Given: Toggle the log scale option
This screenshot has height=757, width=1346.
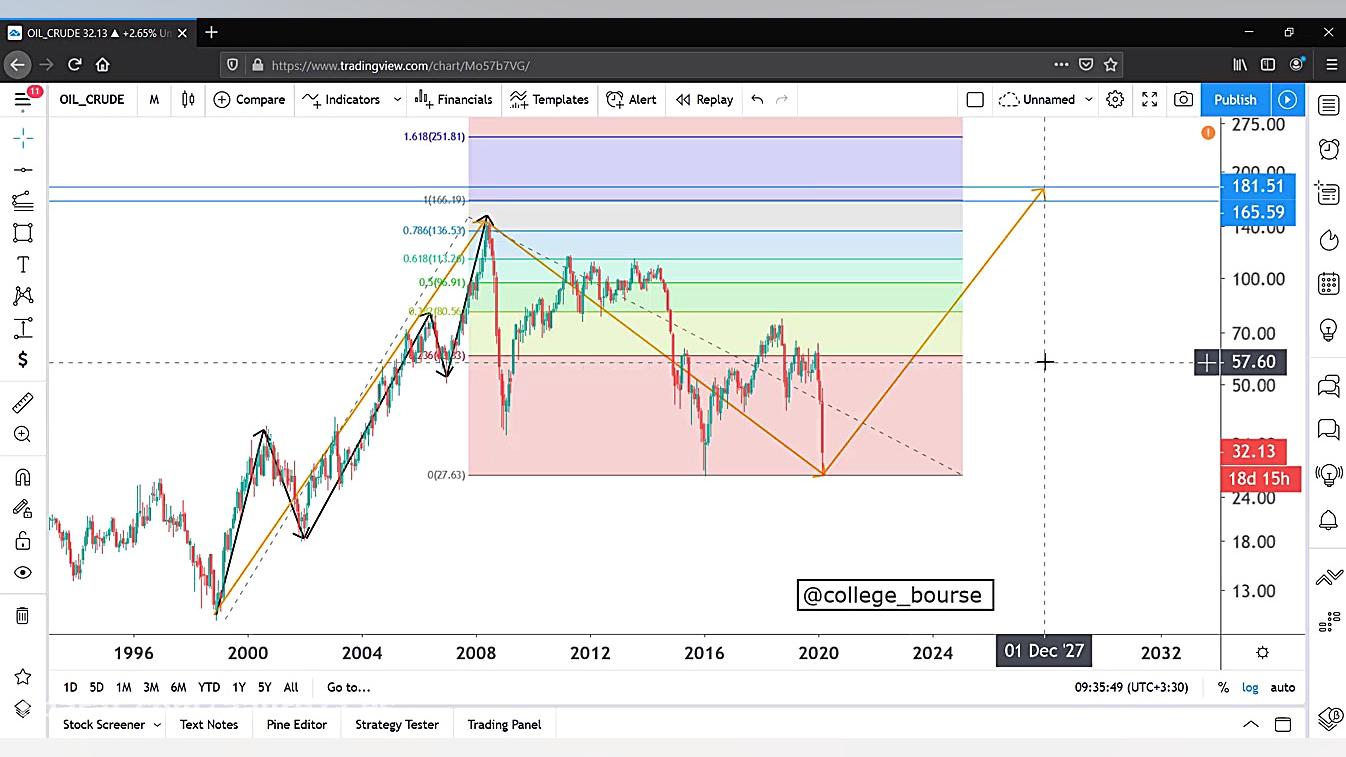Looking at the screenshot, I should (x=1250, y=687).
